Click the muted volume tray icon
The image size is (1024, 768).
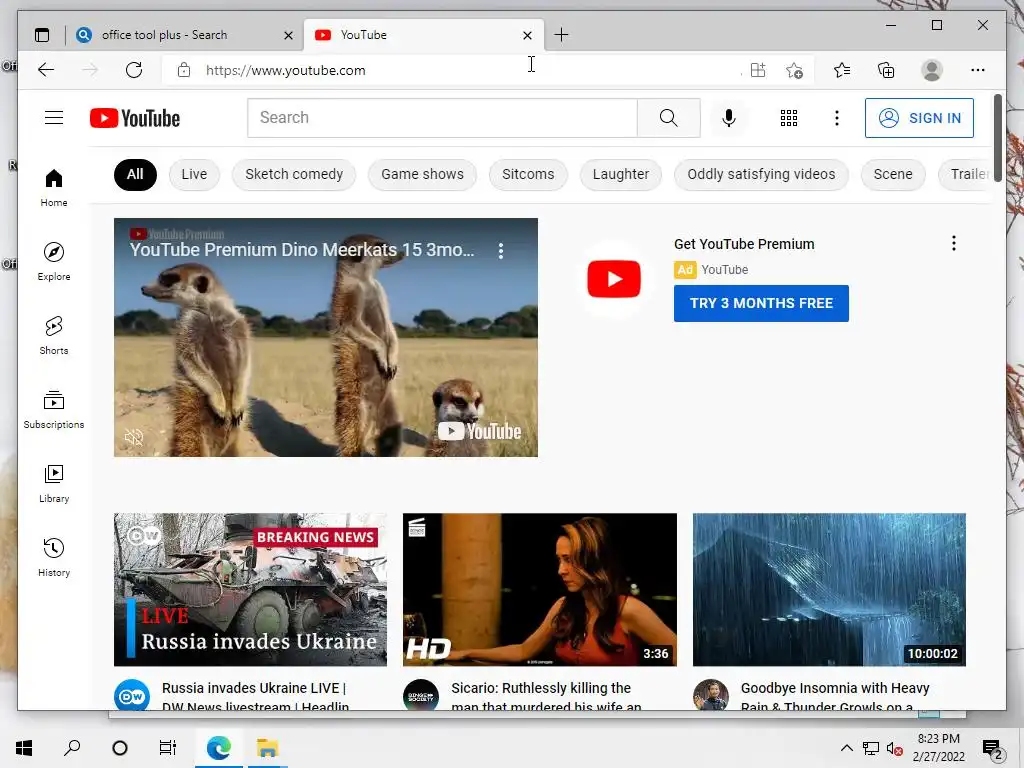(x=894, y=748)
